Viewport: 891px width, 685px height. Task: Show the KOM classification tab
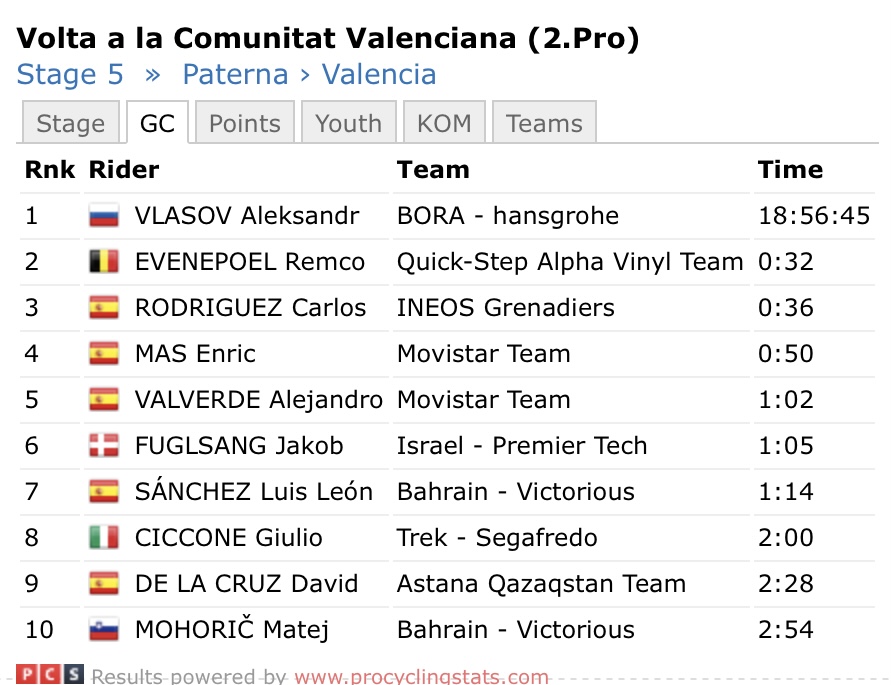click(x=444, y=124)
